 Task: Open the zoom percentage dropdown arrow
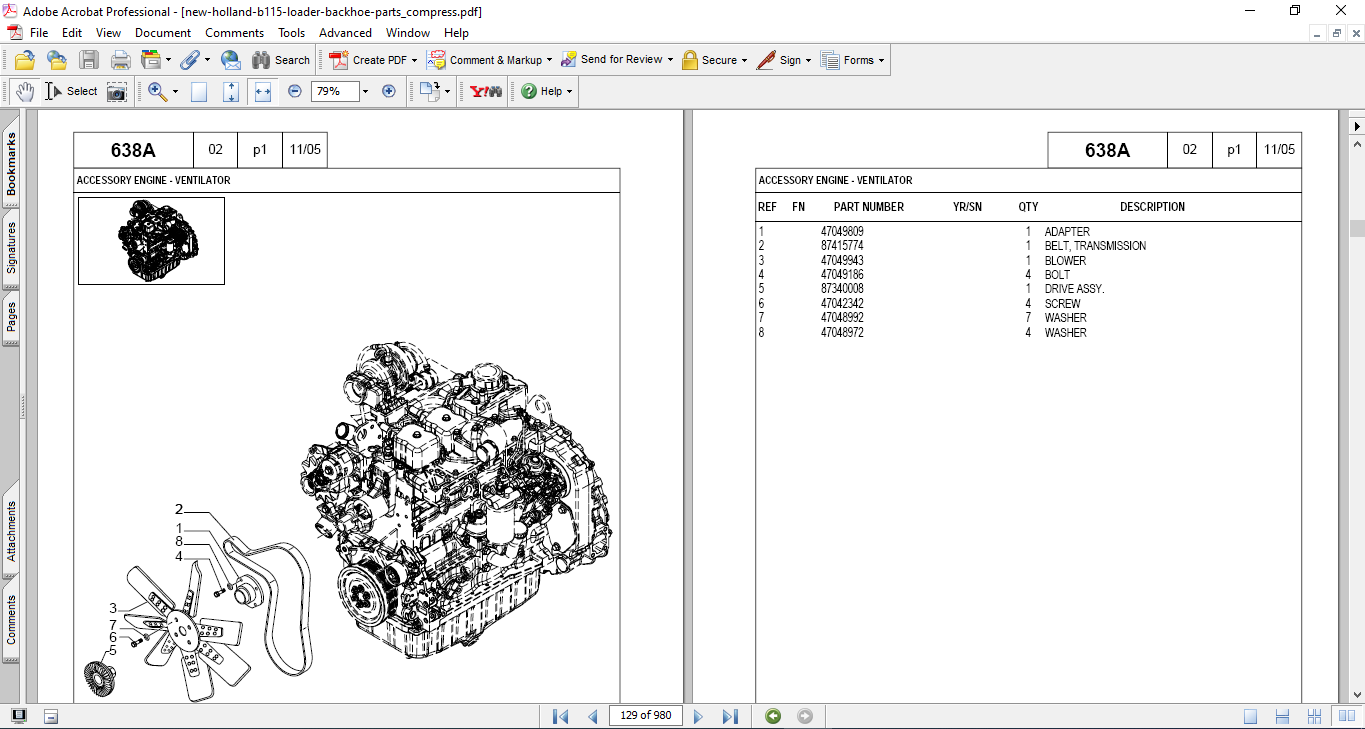365,91
